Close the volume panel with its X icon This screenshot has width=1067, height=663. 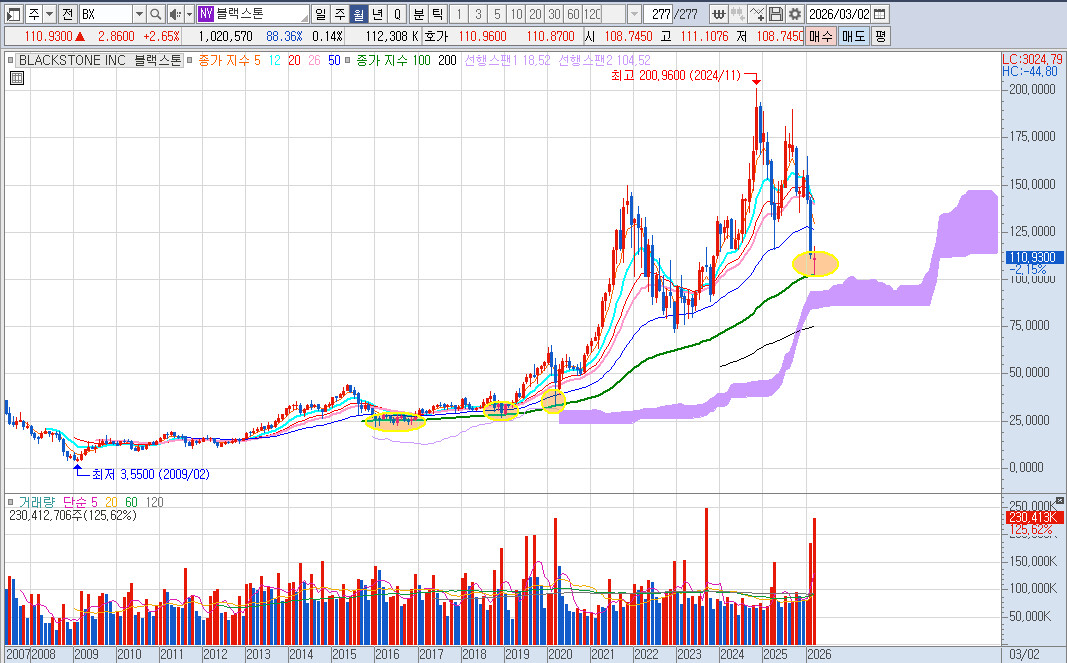1060,500
